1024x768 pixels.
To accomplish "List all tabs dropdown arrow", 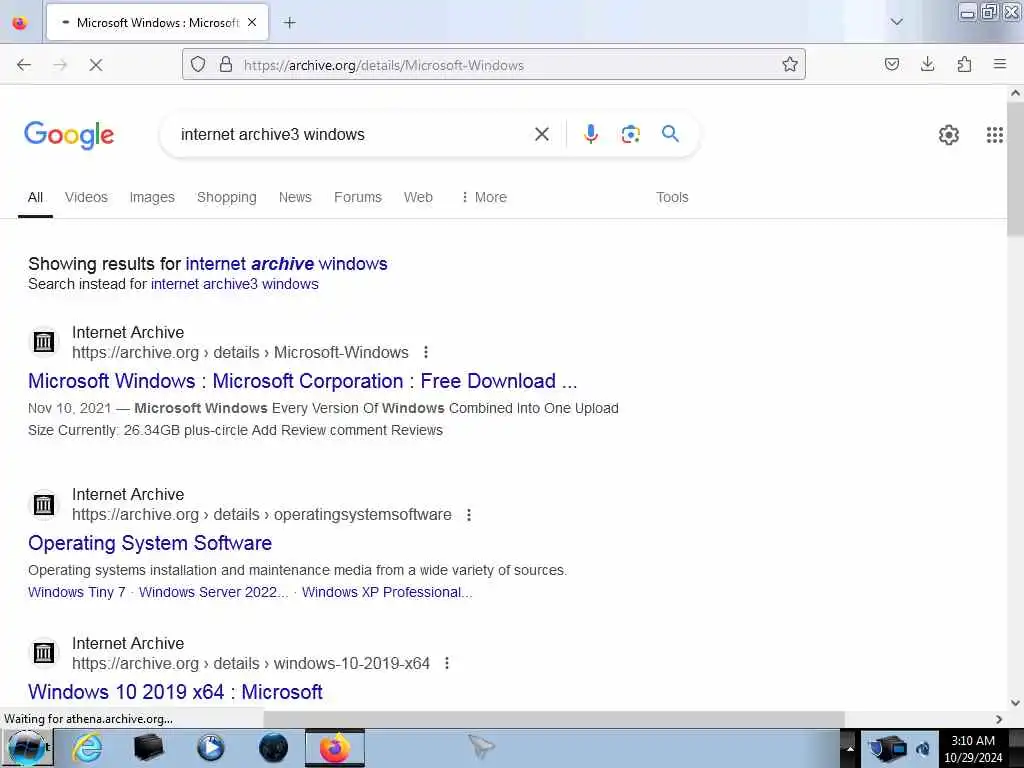I will [x=897, y=22].
